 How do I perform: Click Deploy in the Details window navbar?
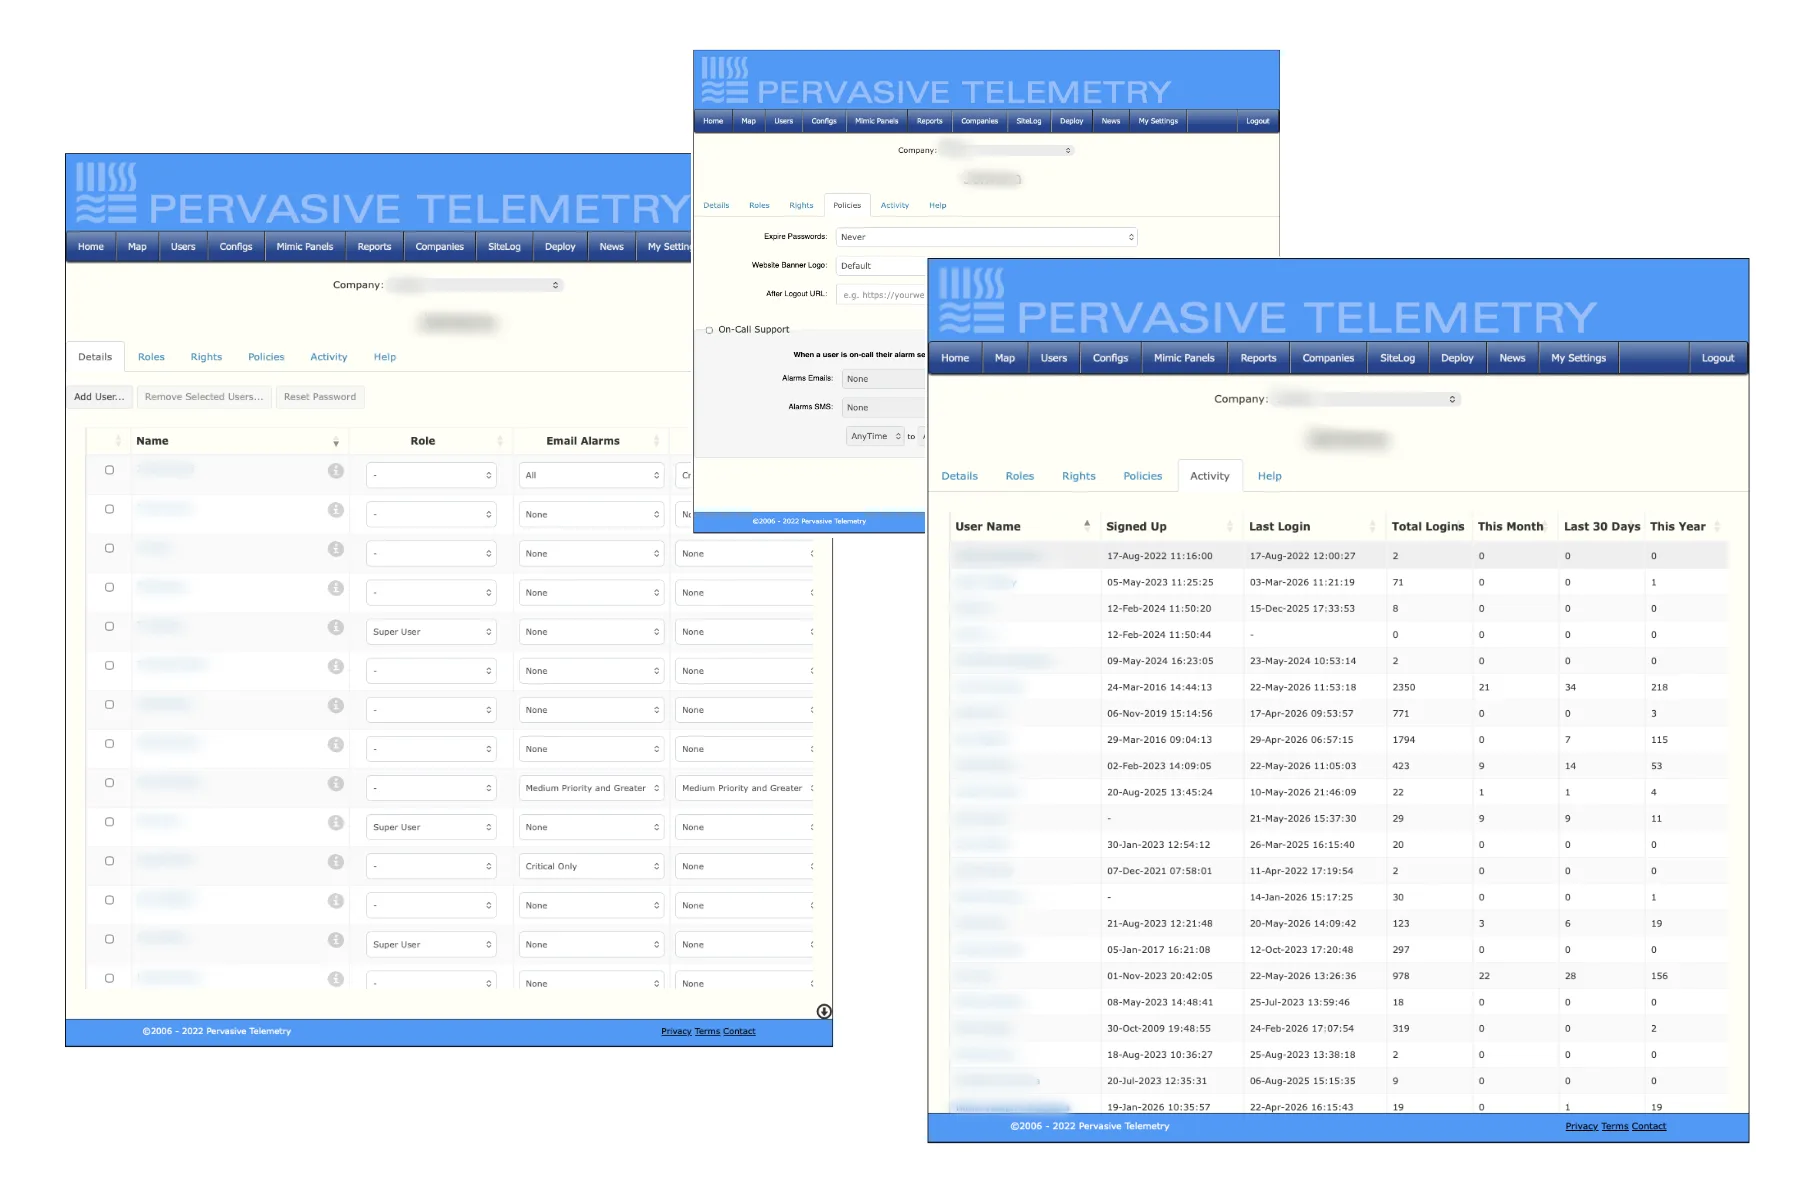(x=560, y=247)
